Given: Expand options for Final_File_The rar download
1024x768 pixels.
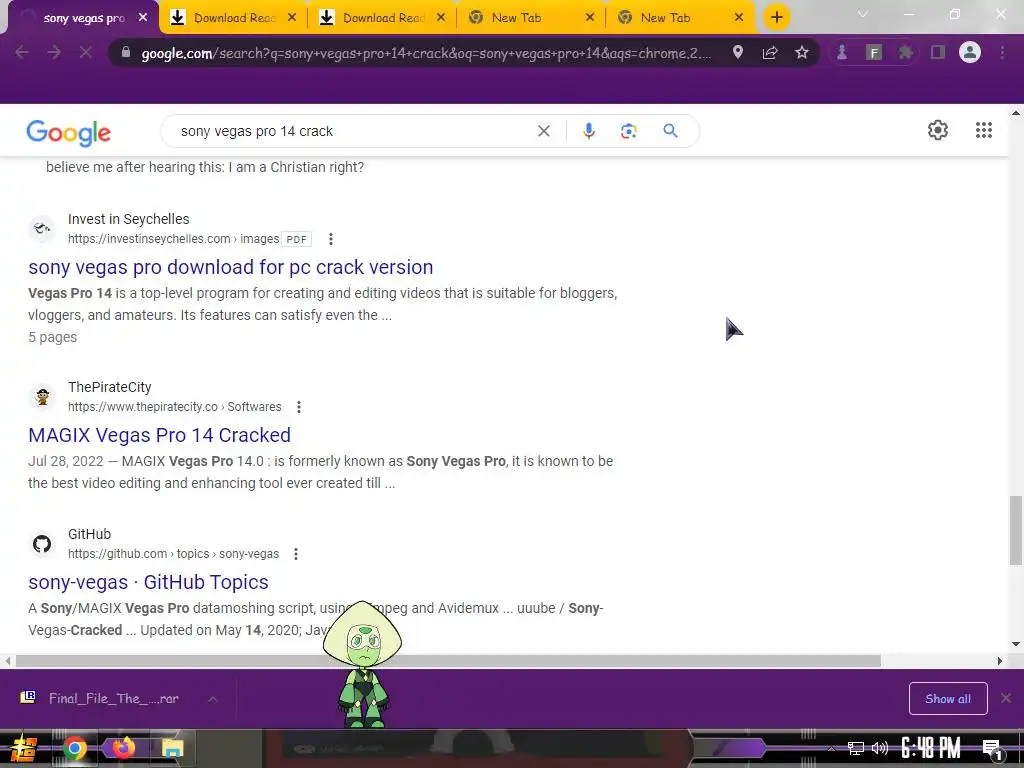Looking at the screenshot, I should coord(213,699).
